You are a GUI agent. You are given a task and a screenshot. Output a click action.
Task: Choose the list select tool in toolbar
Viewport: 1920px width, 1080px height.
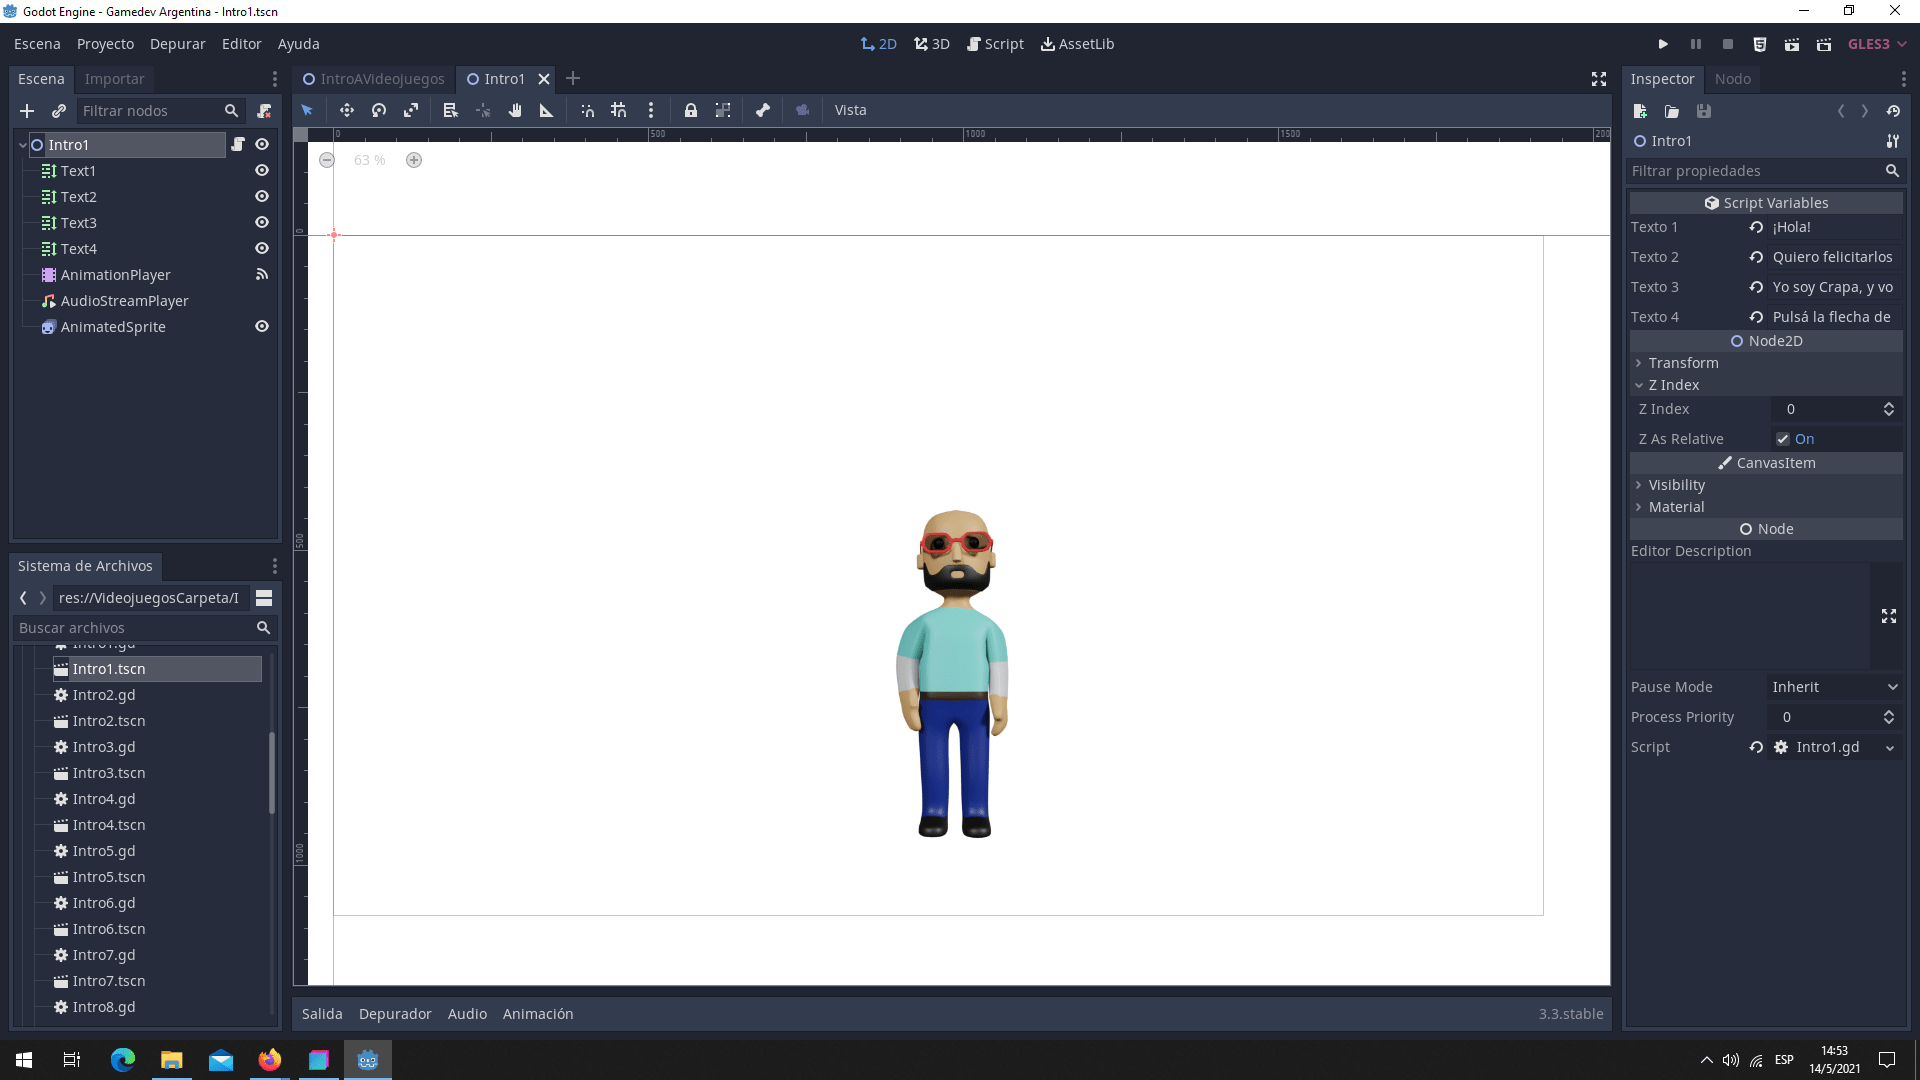[x=450, y=110]
